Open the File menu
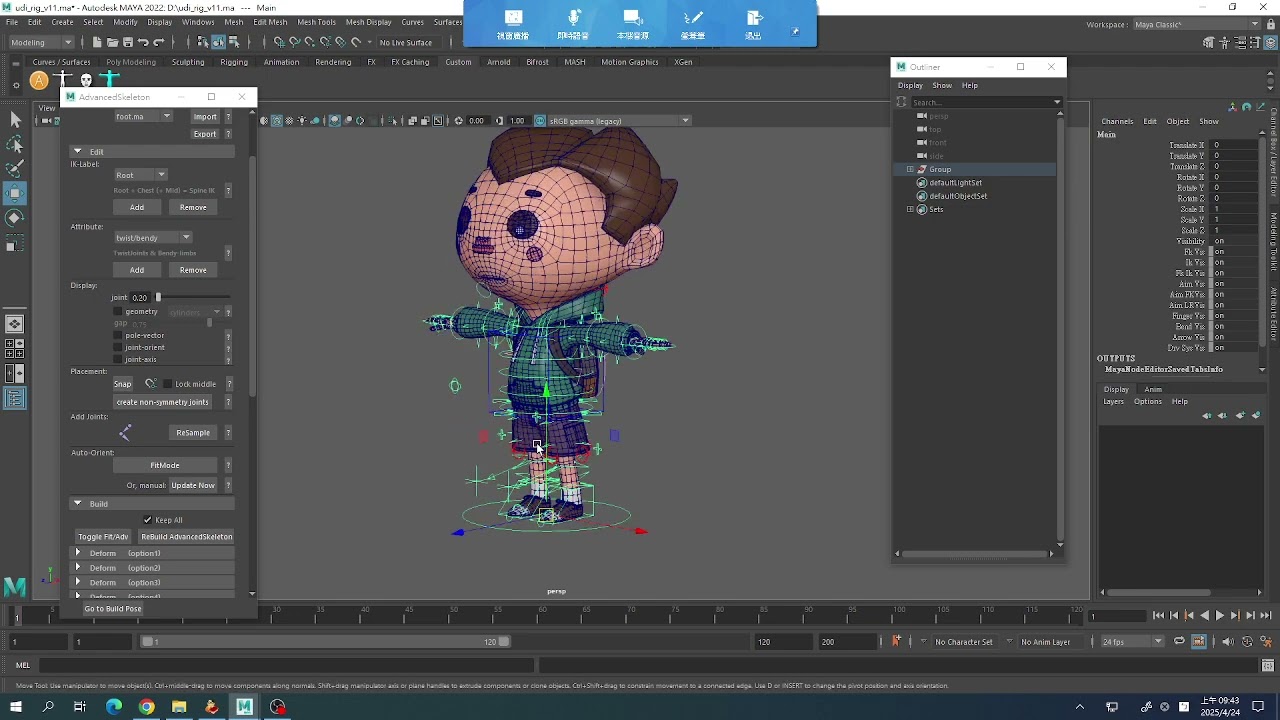The width and height of the screenshot is (1280, 720). click(x=12, y=22)
